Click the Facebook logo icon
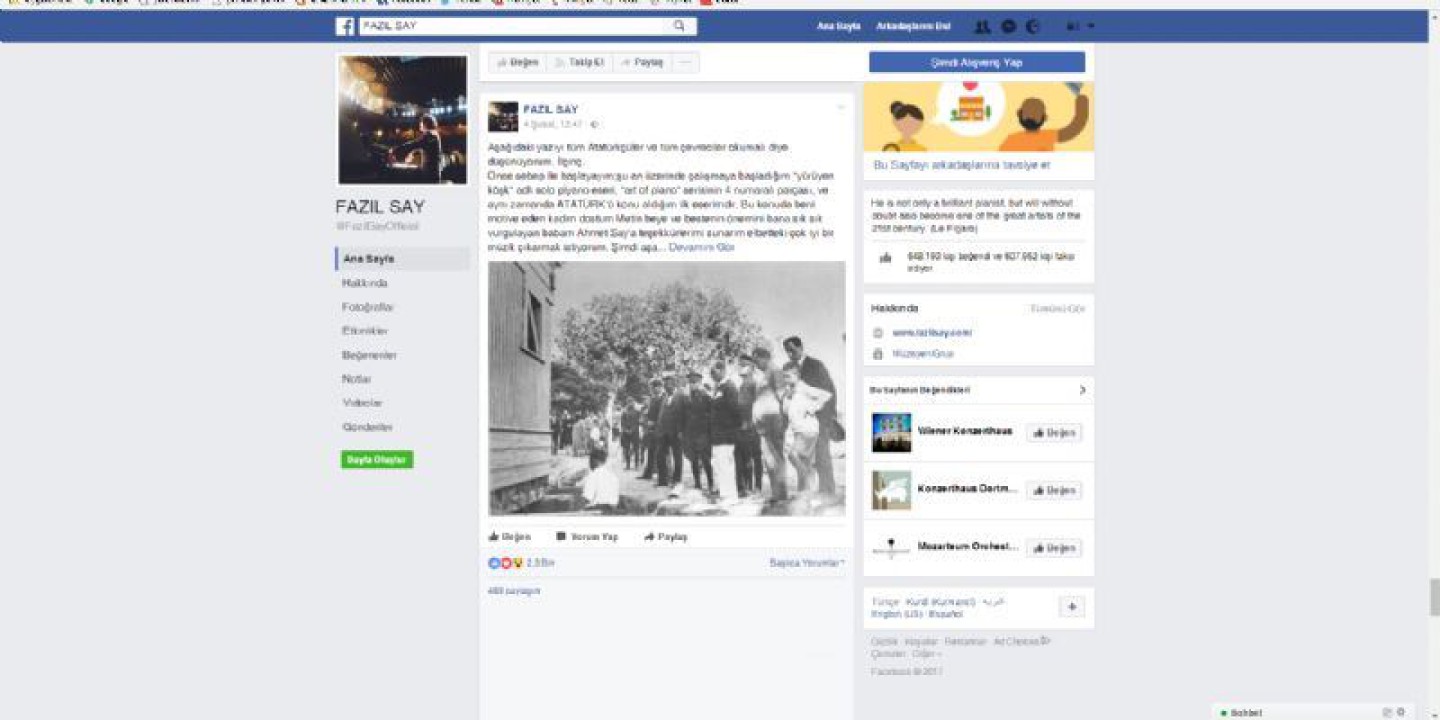 coord(345,26)
